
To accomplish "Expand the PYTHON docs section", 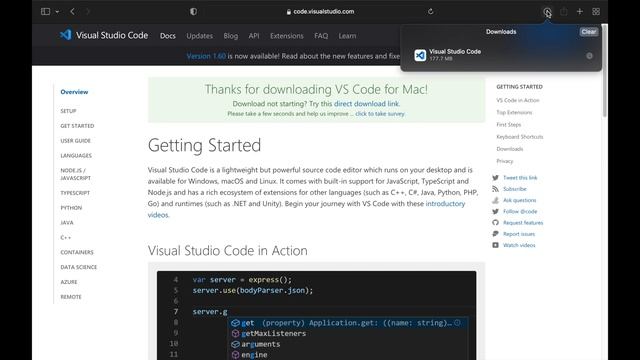I will [71, 208].
